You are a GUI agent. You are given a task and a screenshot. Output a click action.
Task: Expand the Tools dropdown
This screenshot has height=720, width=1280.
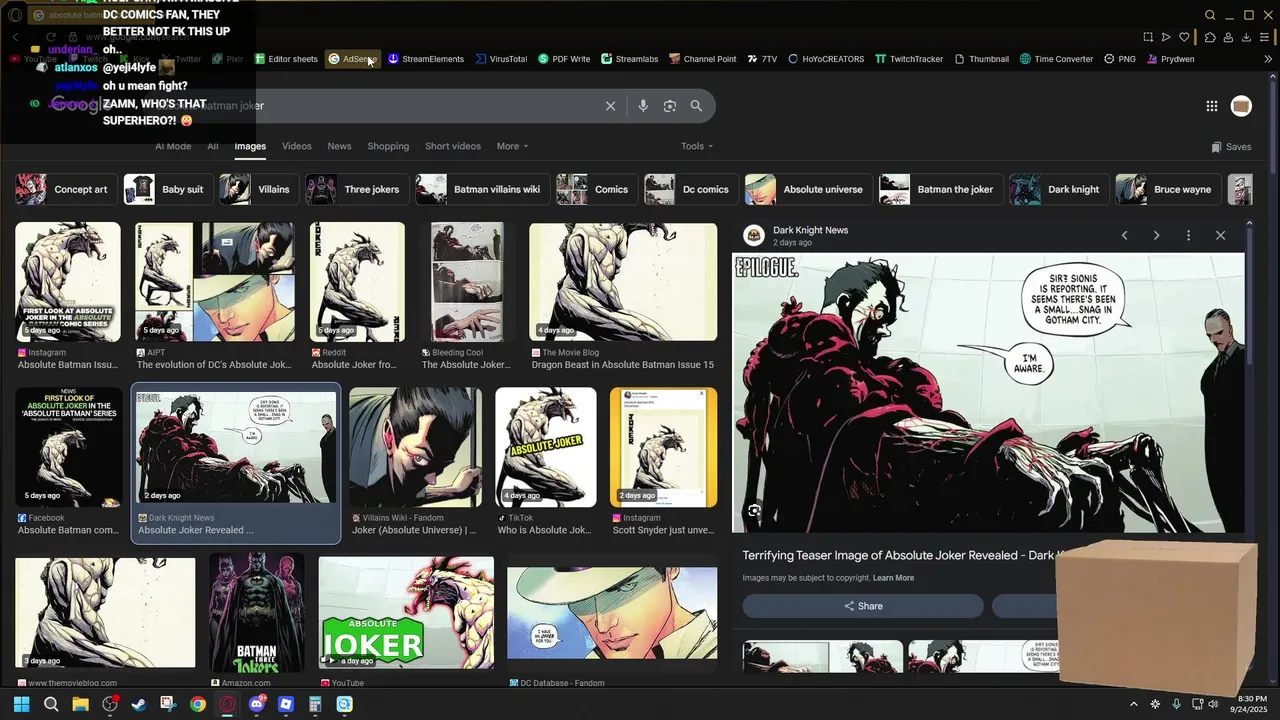697,146
